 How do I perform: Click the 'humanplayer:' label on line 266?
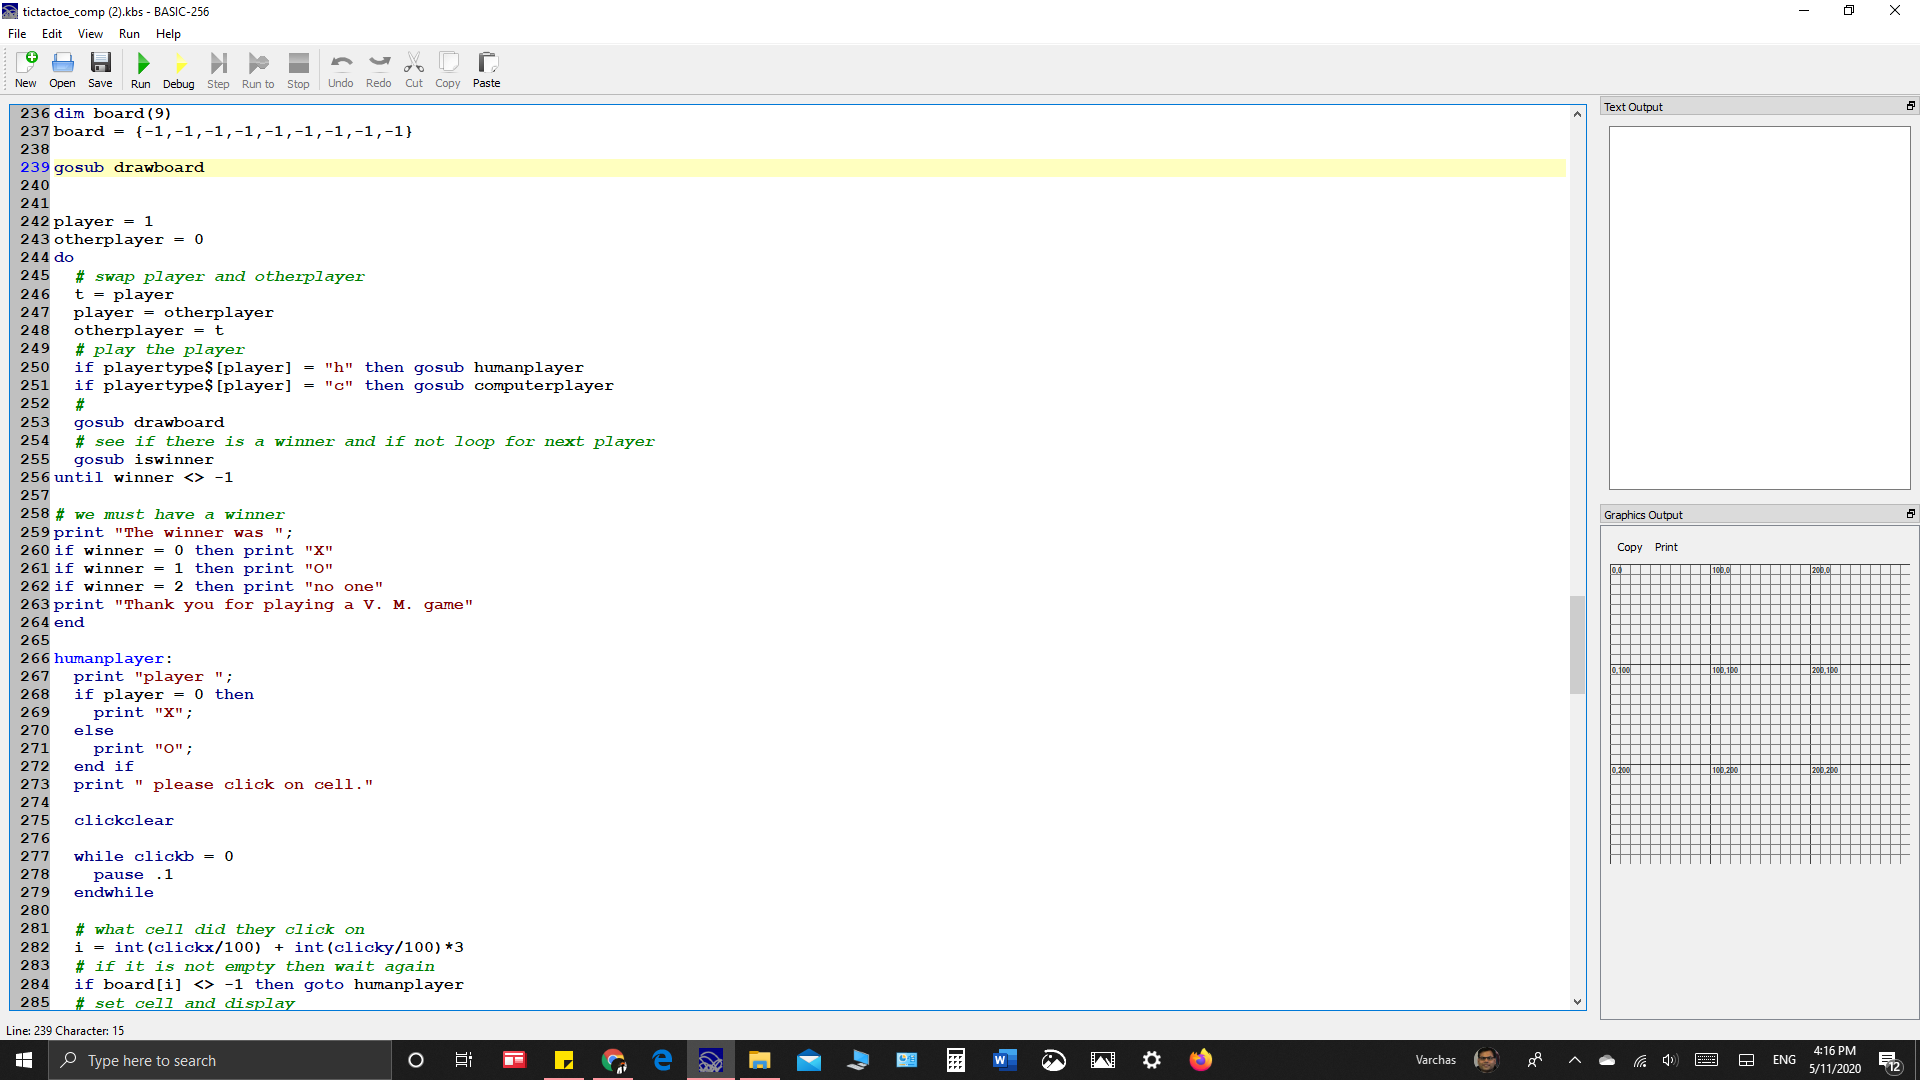(x=113, y=658)
